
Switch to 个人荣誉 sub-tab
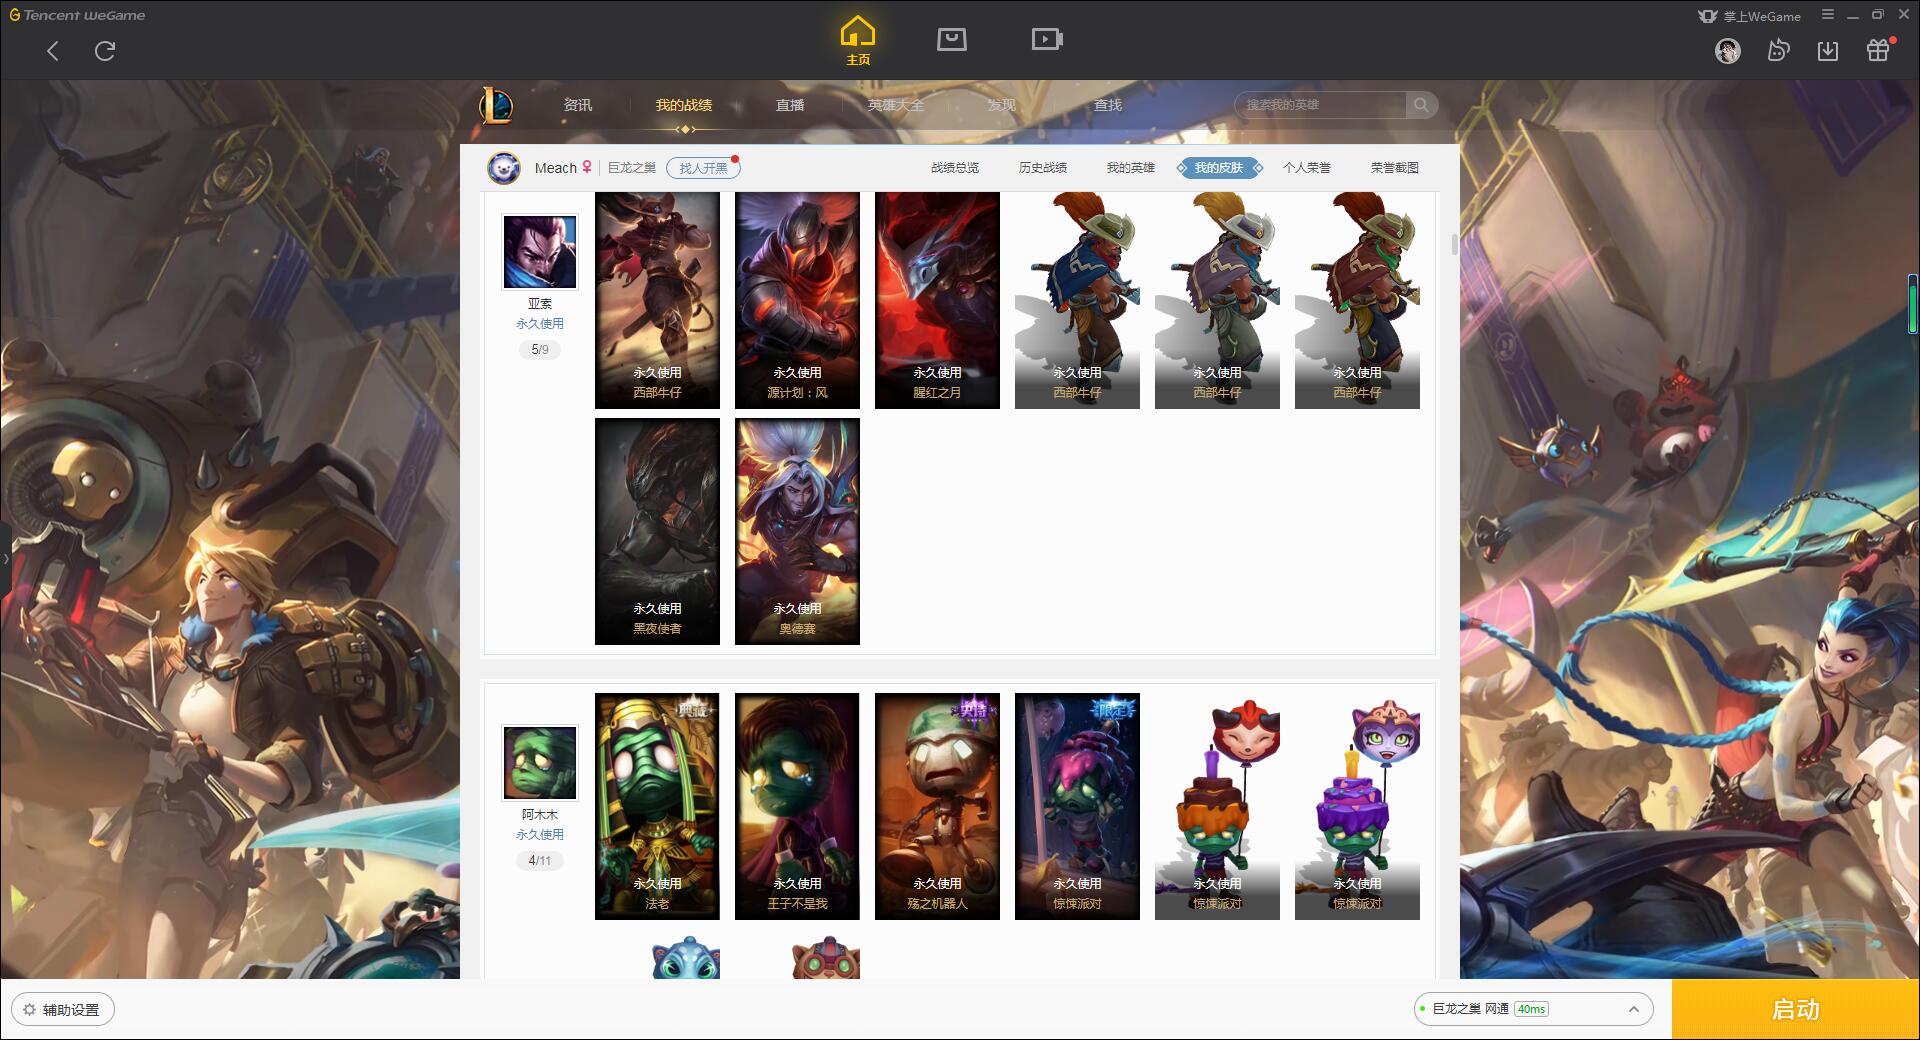point(1307,168)
